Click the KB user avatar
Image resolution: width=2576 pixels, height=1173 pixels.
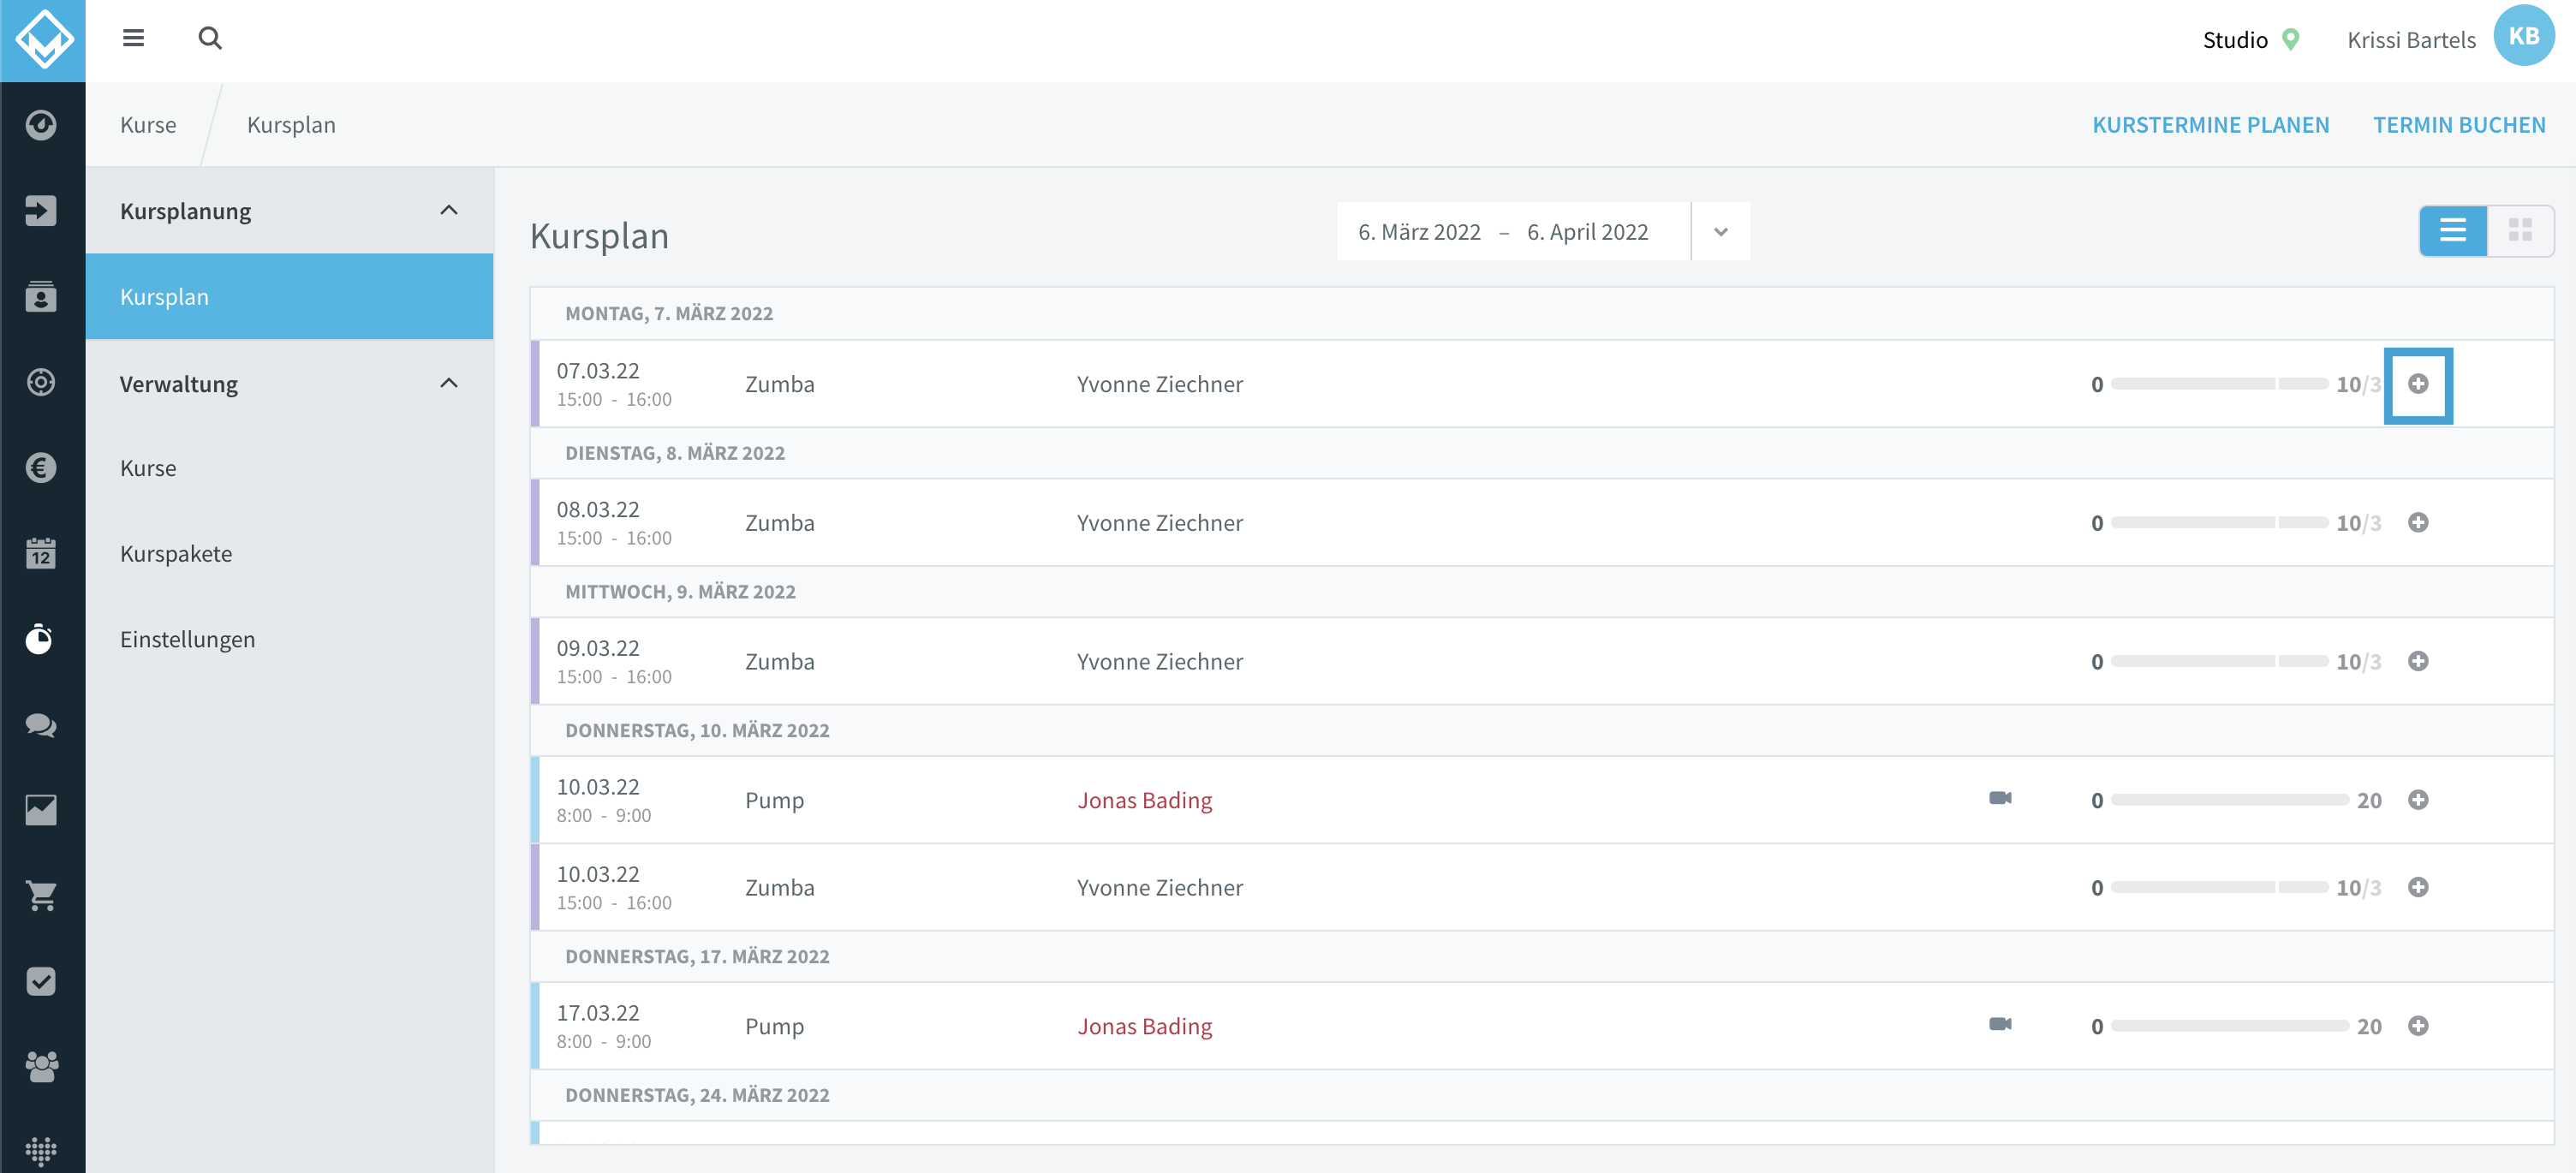[x=2524, y=36]
